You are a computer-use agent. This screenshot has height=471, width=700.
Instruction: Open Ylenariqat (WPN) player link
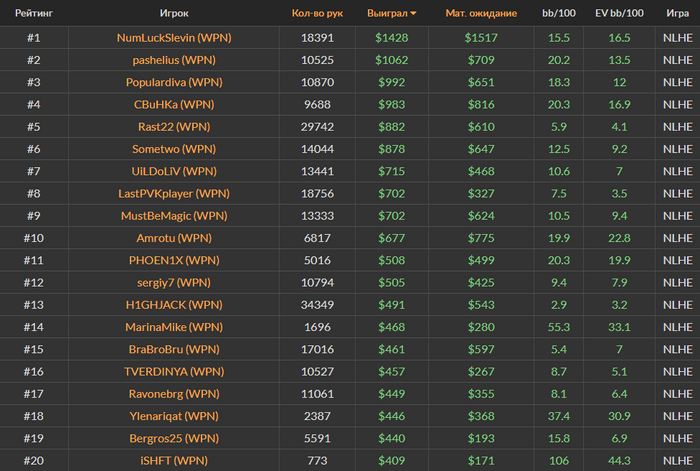[174, 416]
